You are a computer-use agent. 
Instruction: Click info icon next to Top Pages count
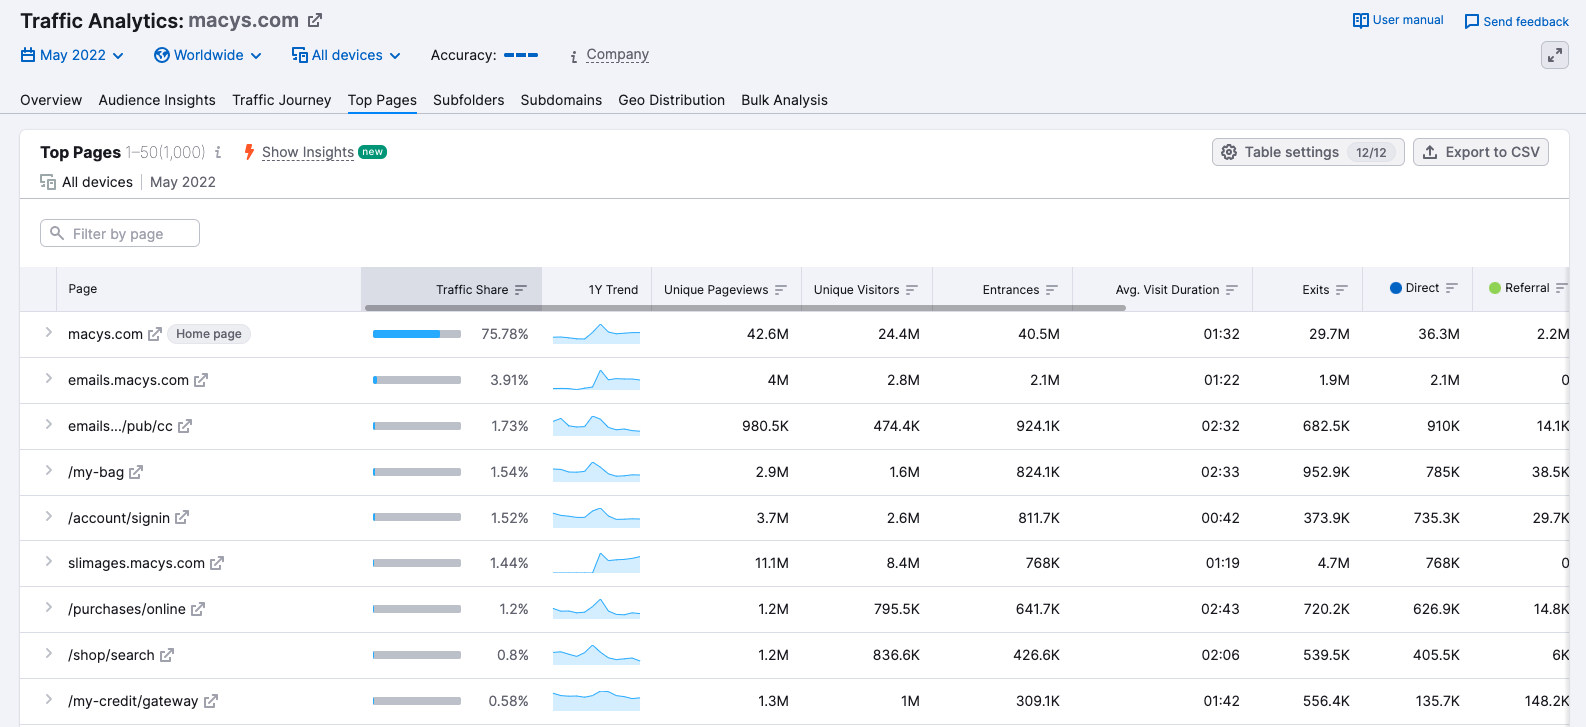218,152
